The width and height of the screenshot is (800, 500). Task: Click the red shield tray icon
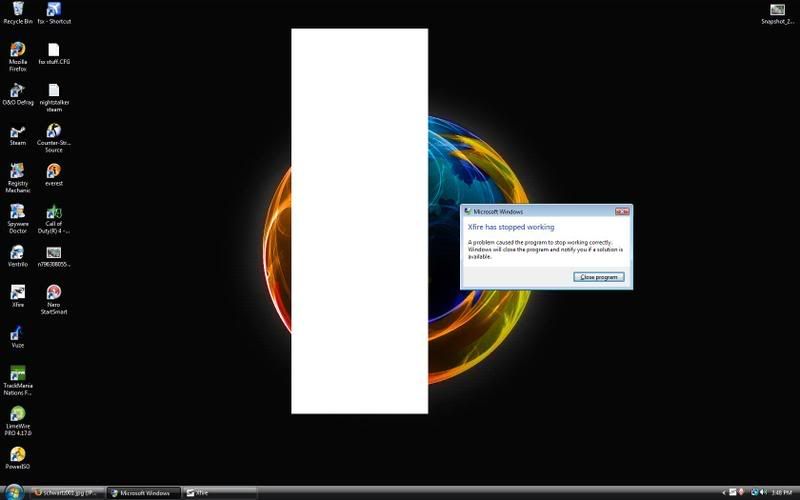(x=741, y=492)
